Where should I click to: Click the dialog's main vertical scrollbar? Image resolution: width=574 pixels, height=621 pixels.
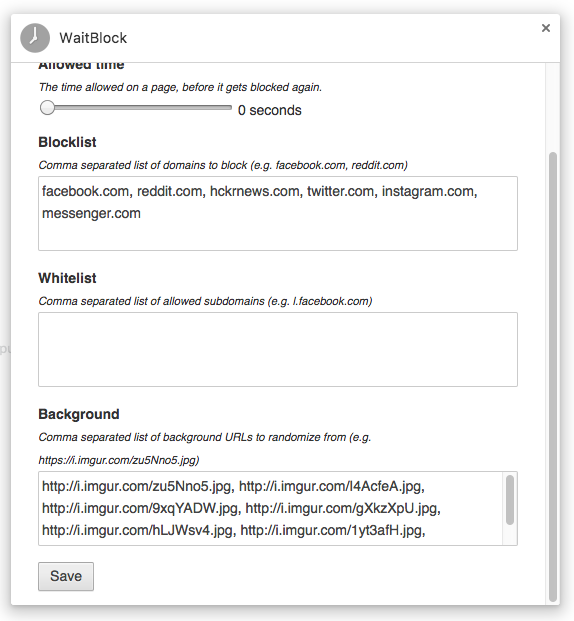tap(553, 376)
